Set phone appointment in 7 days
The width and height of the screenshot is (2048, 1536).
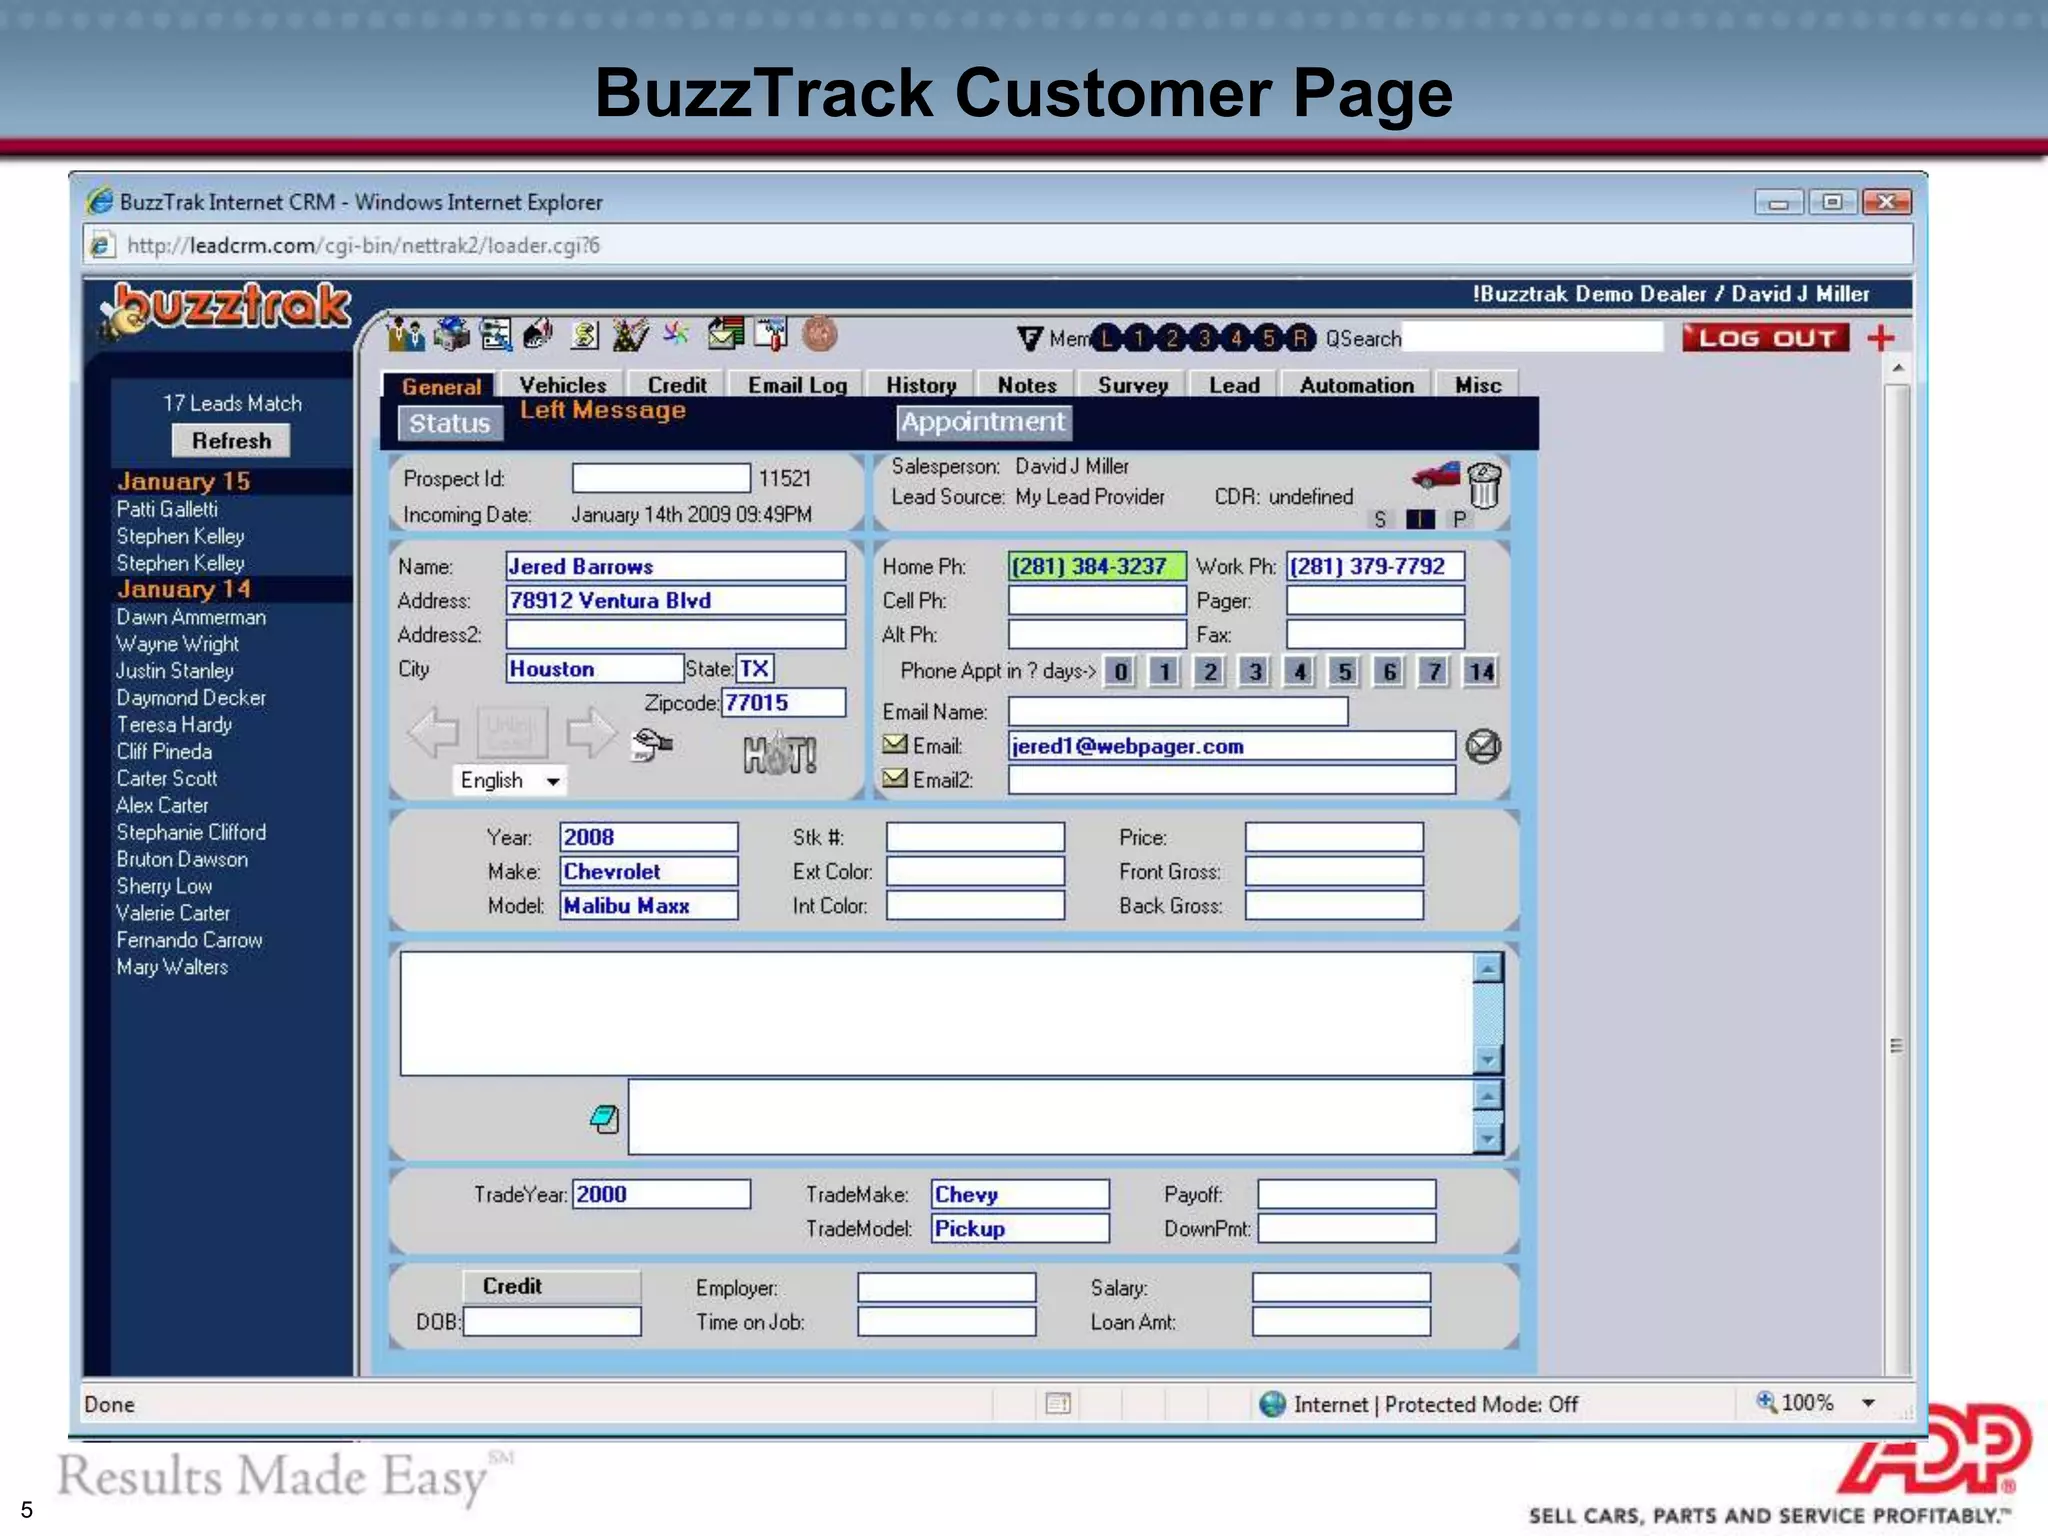click(1435, 671)
